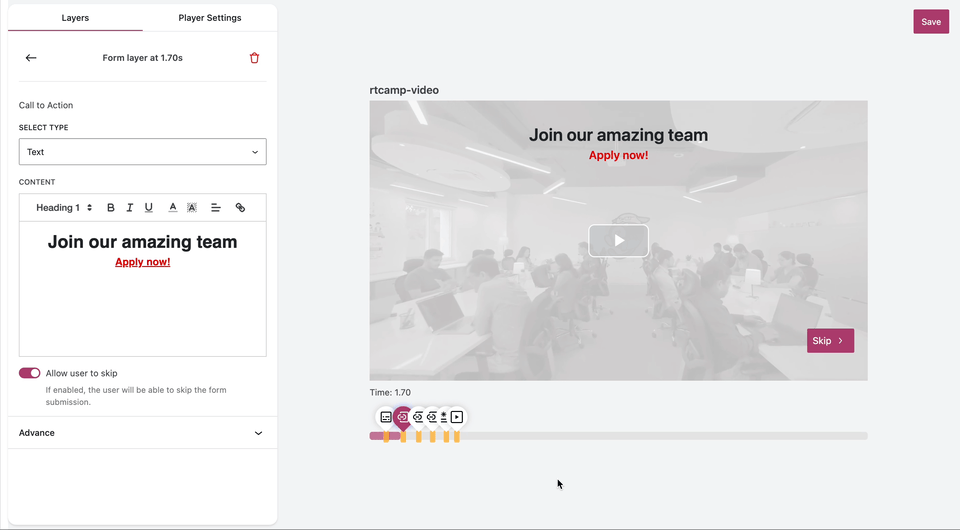Open the text background color picker
The height and width of the screenshot is (530, 960).
(x=192, y=208)
